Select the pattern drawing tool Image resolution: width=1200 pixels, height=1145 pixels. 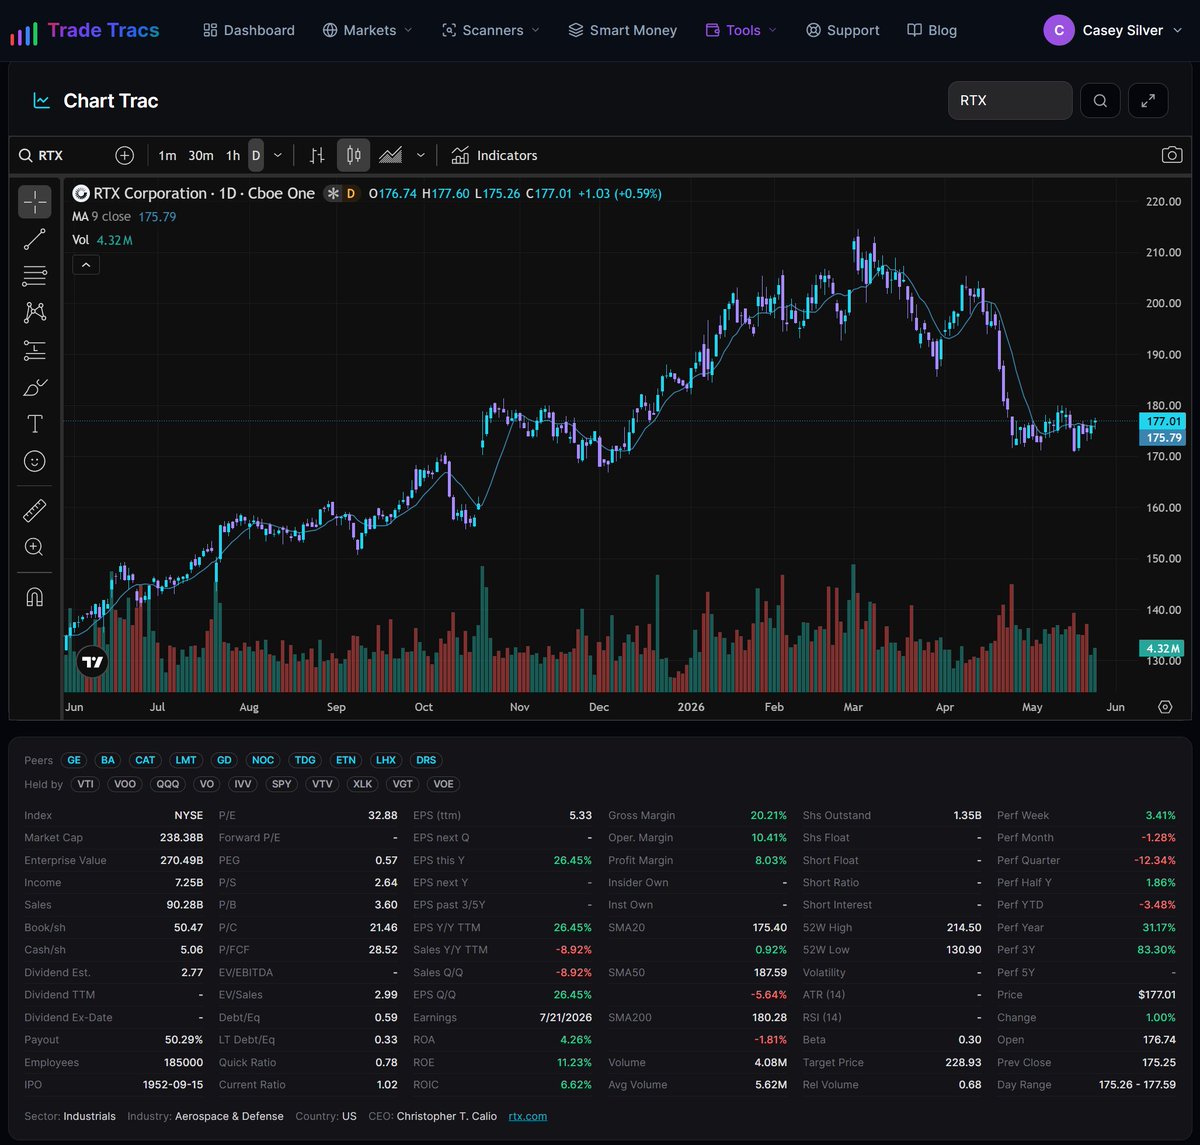35,313
